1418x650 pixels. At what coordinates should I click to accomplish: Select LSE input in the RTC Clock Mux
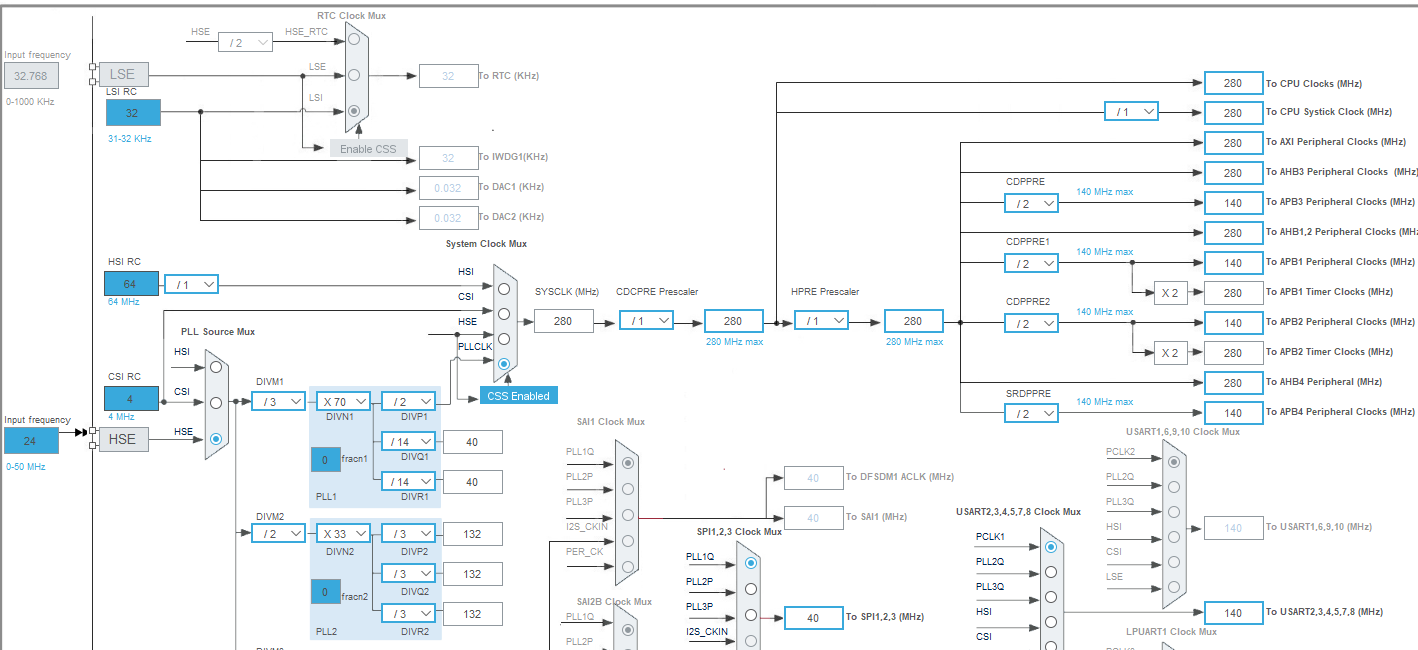point(355,72)
